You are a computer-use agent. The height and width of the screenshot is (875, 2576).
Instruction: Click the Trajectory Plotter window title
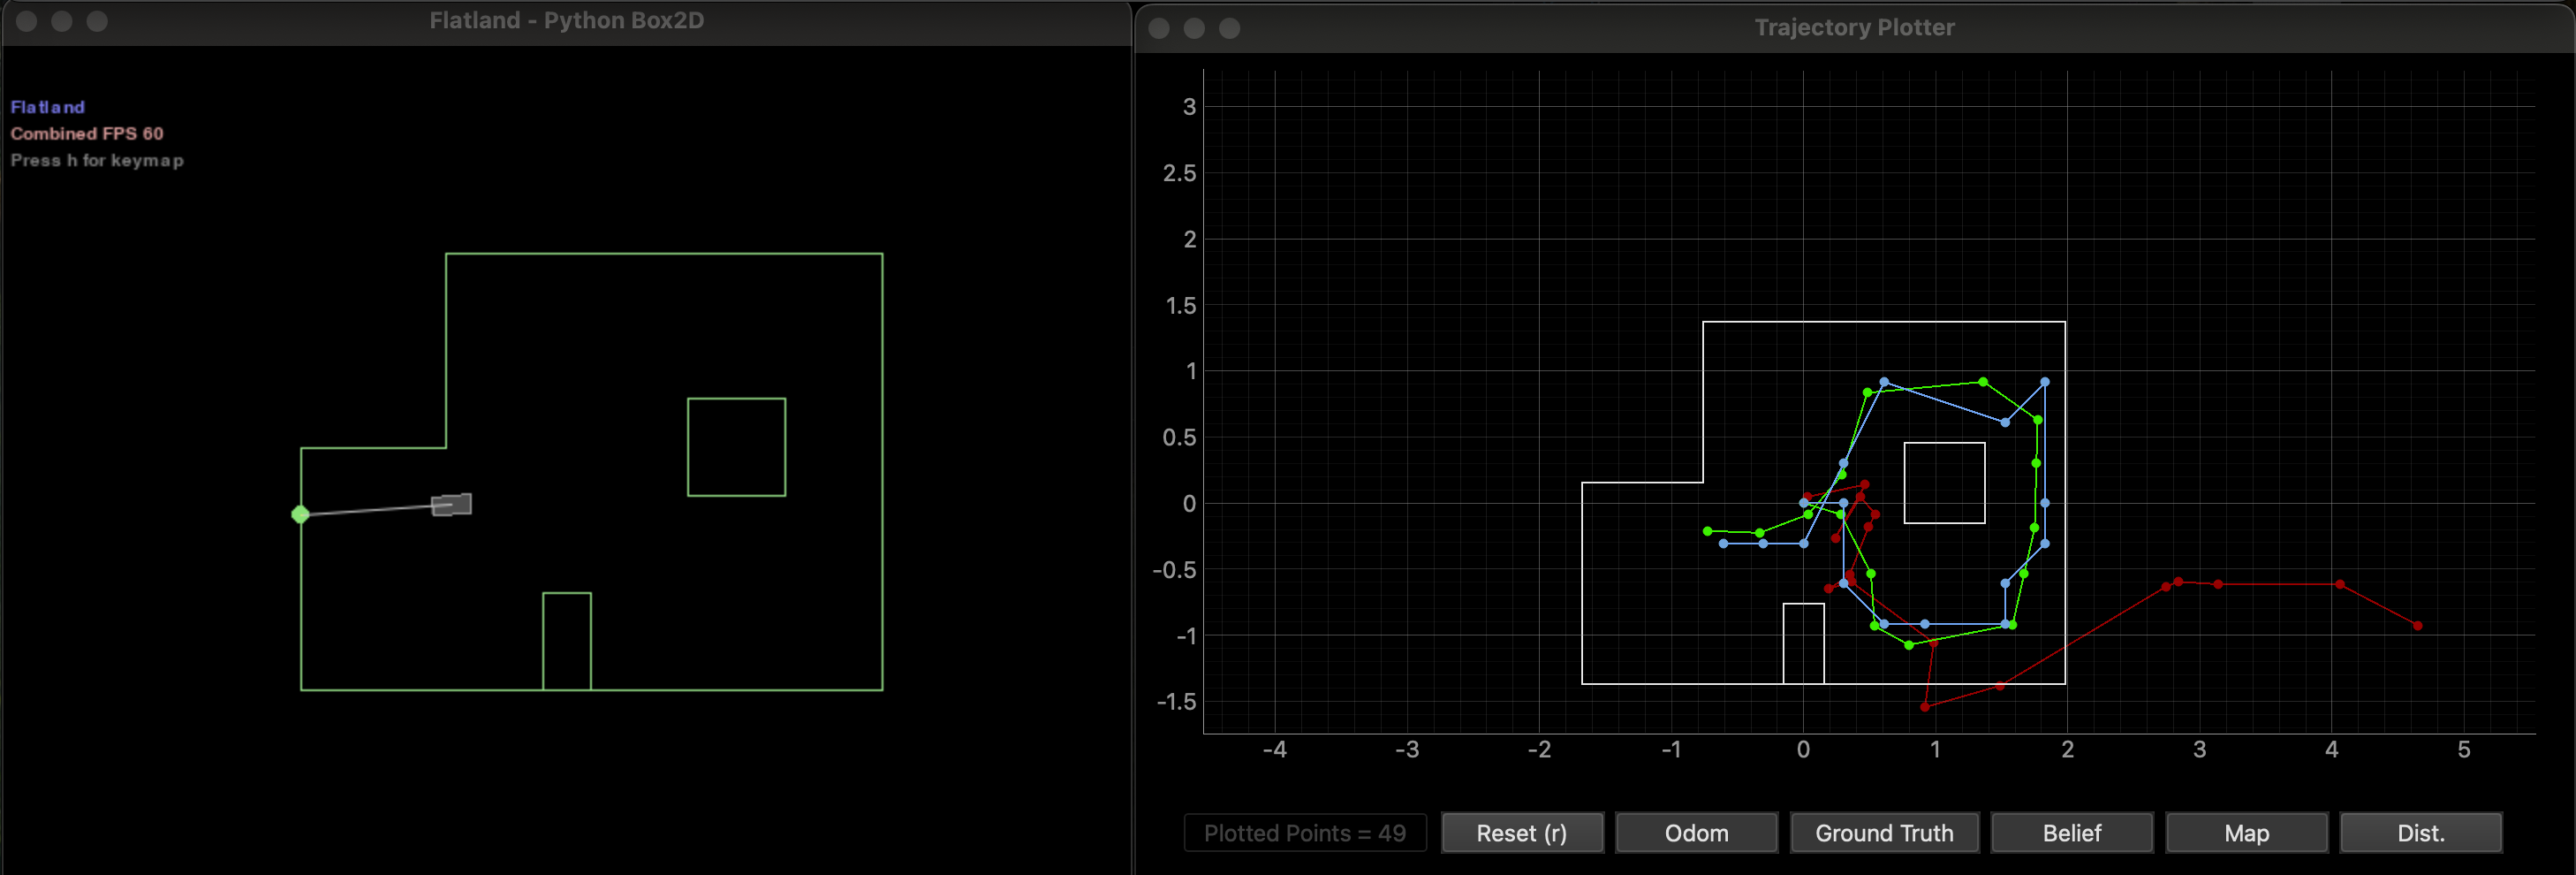1854,27
